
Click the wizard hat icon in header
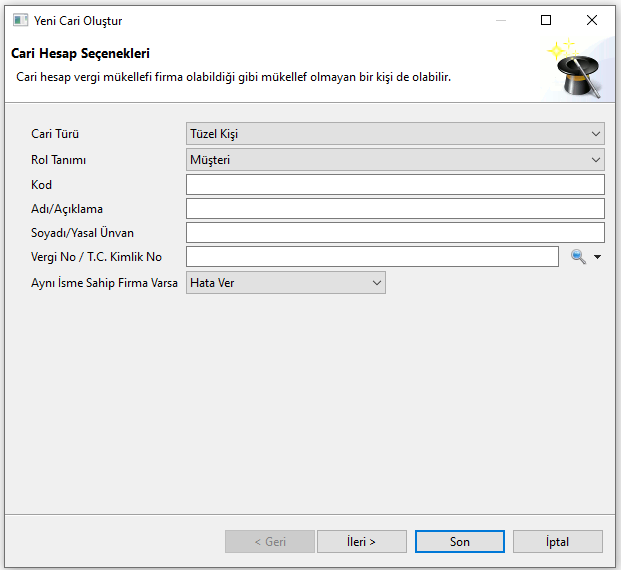pos(578,70)
